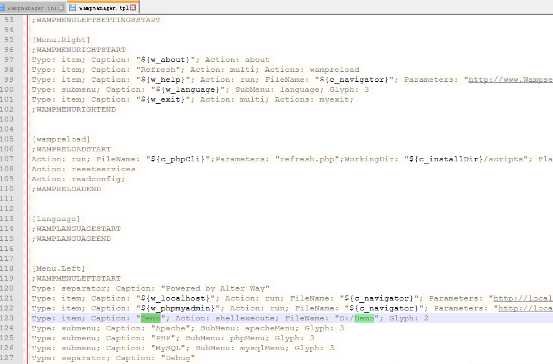
Task: Click the highlighted "Demo" caption on line 123
Action: [x=151, y=318]
